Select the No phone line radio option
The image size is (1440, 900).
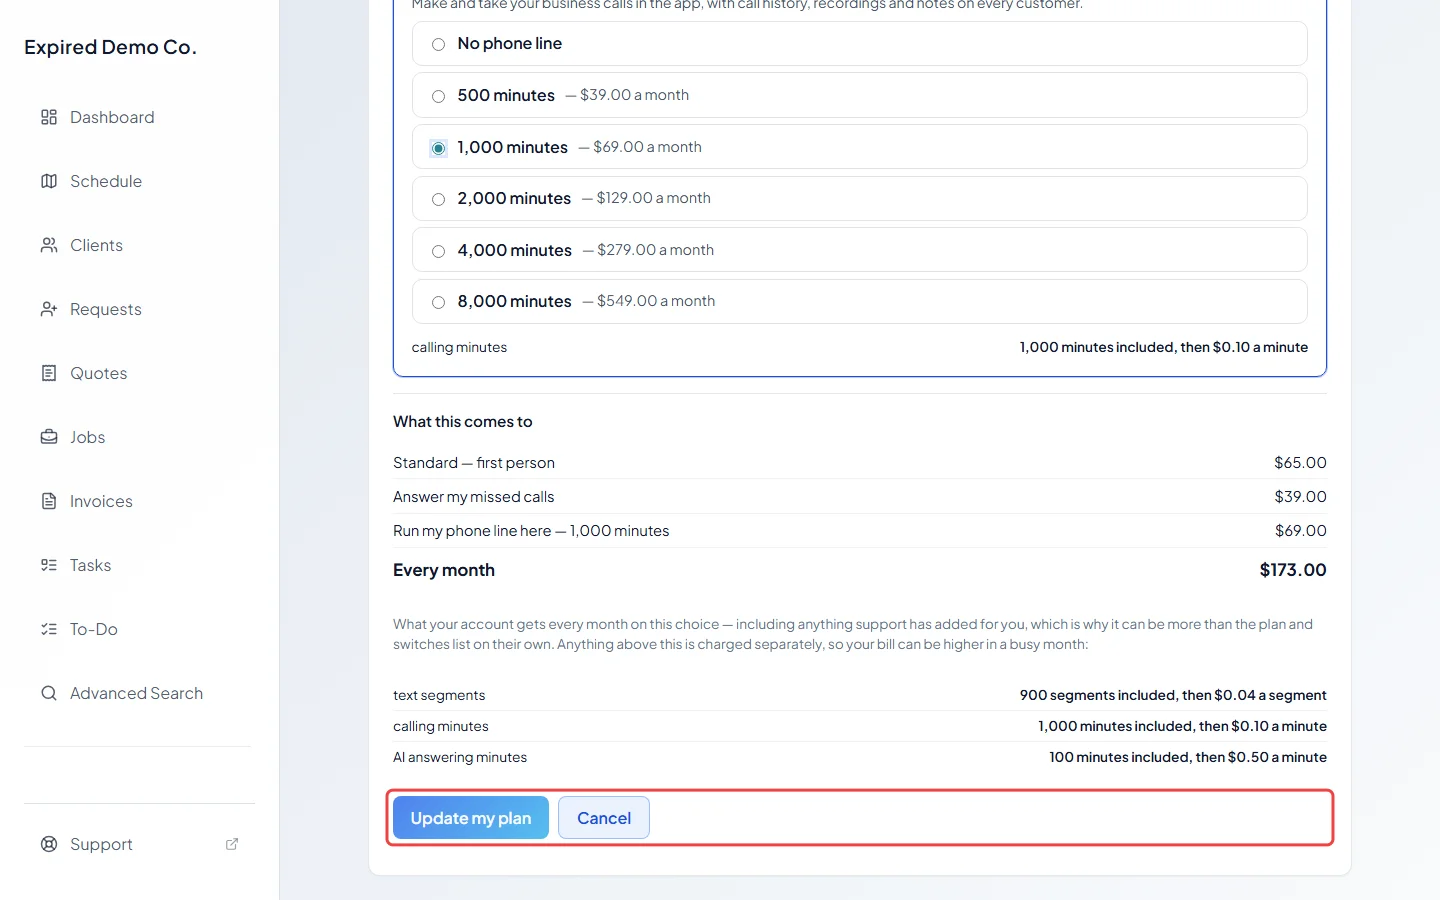tap(438, 44)
